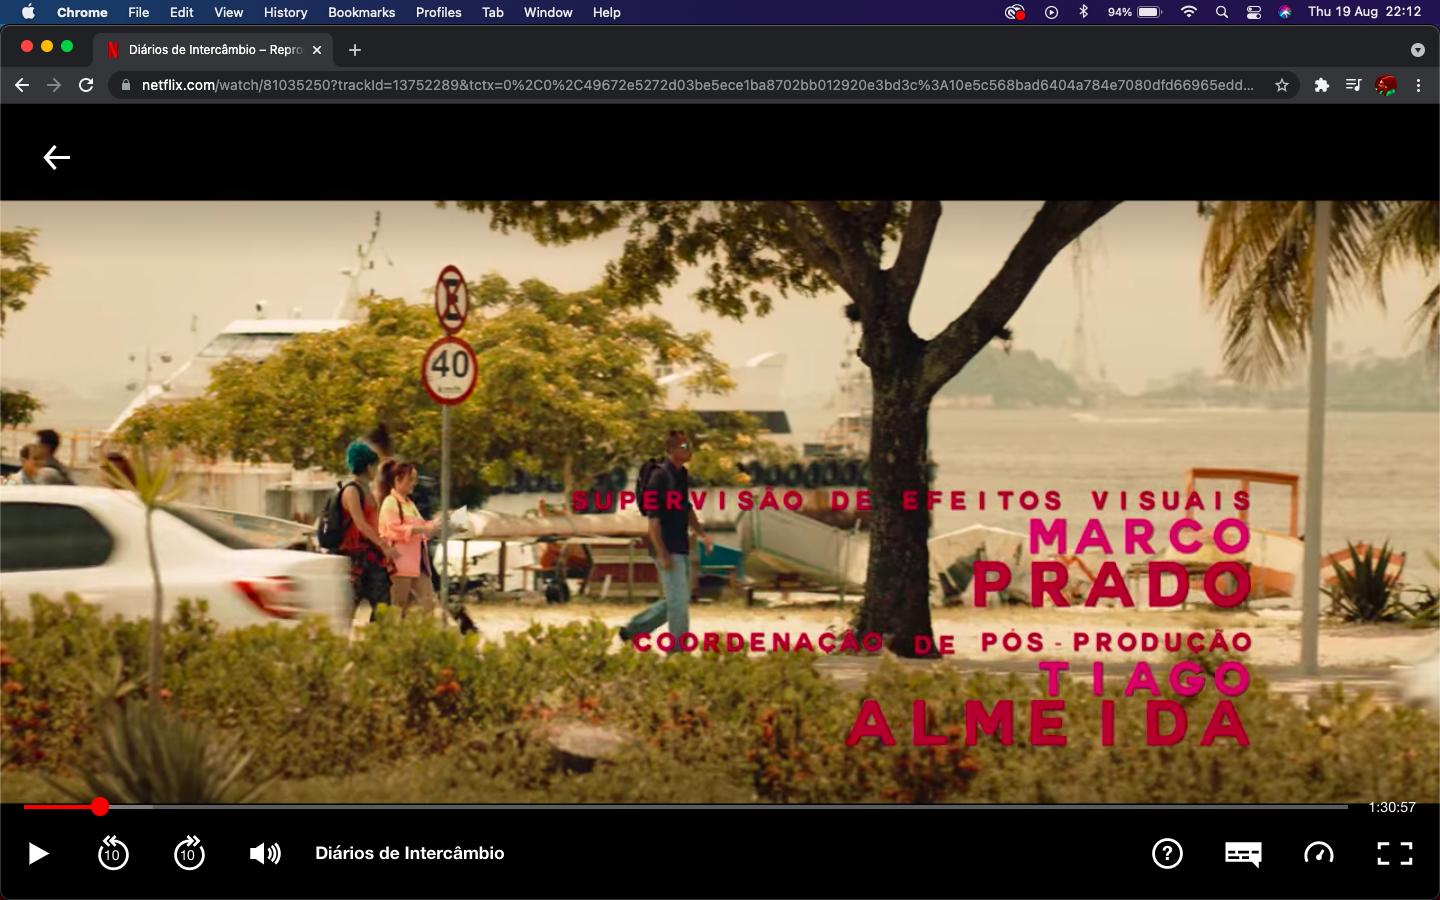Click the browser forward arrow
The width and height of the screenshot is (1440, 900).
pyautogui.click(x=54, y=85)
